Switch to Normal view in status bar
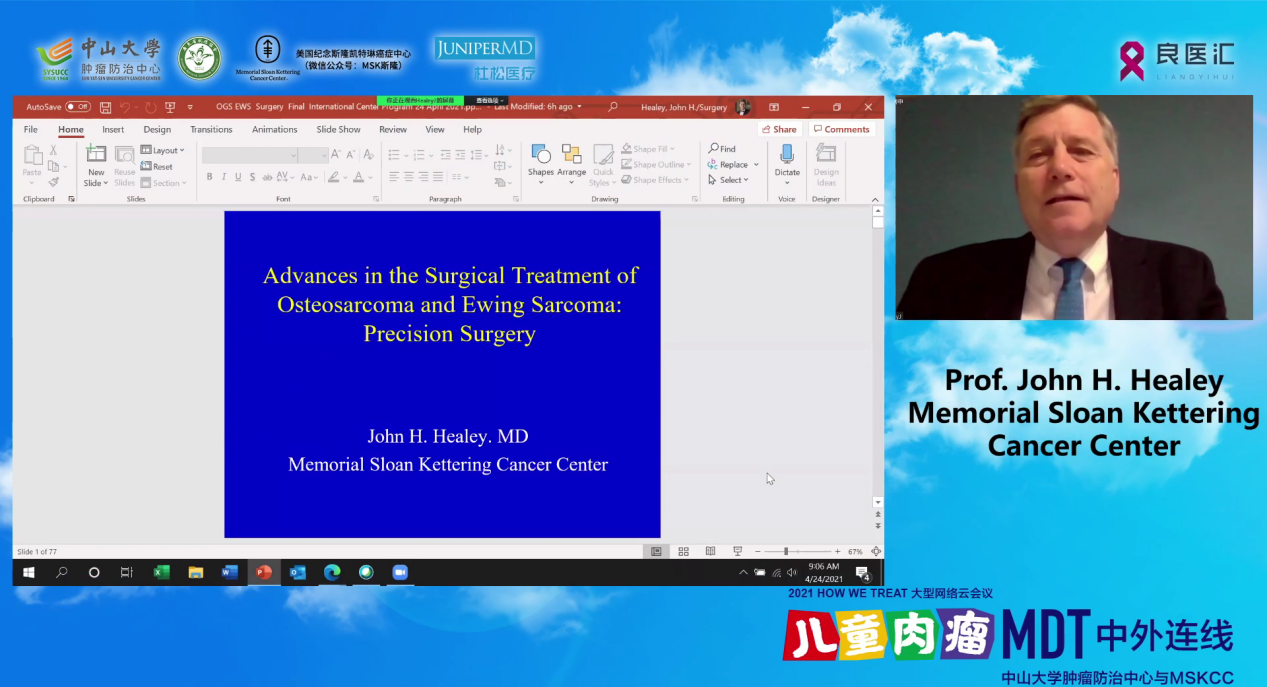 click(x=656, y=551)
